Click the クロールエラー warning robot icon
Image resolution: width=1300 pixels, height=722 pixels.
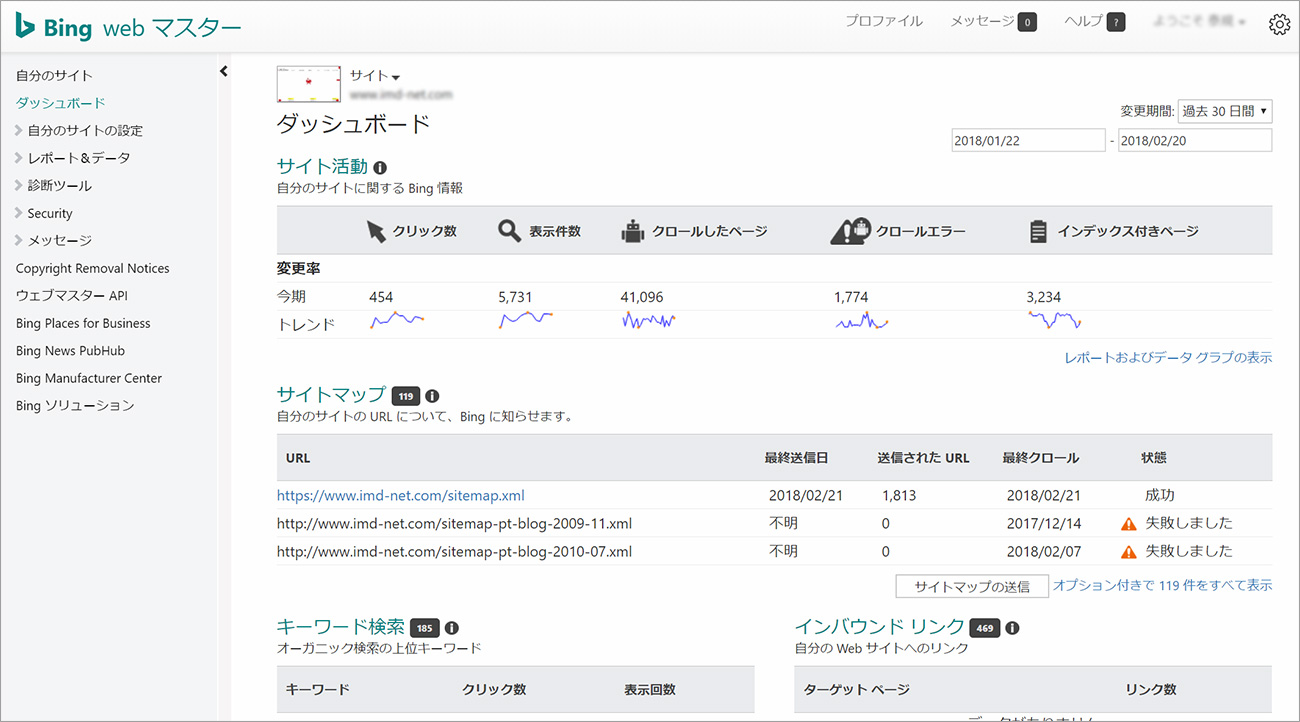[850, 231]
